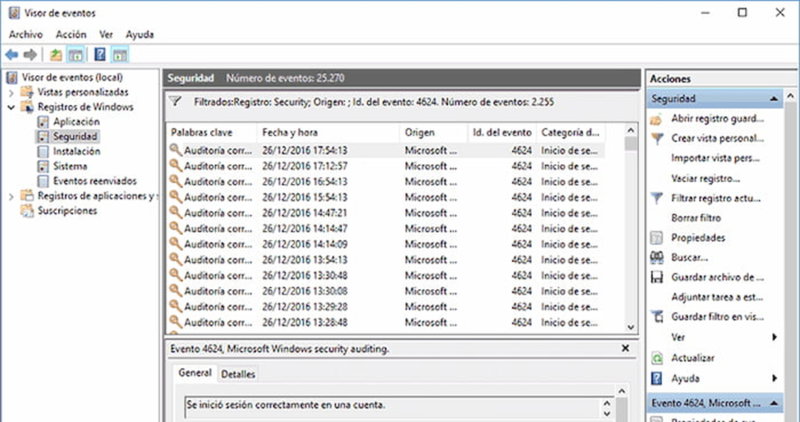Open the Ver submenu arrow in Acciones

(x=774, y=337)
